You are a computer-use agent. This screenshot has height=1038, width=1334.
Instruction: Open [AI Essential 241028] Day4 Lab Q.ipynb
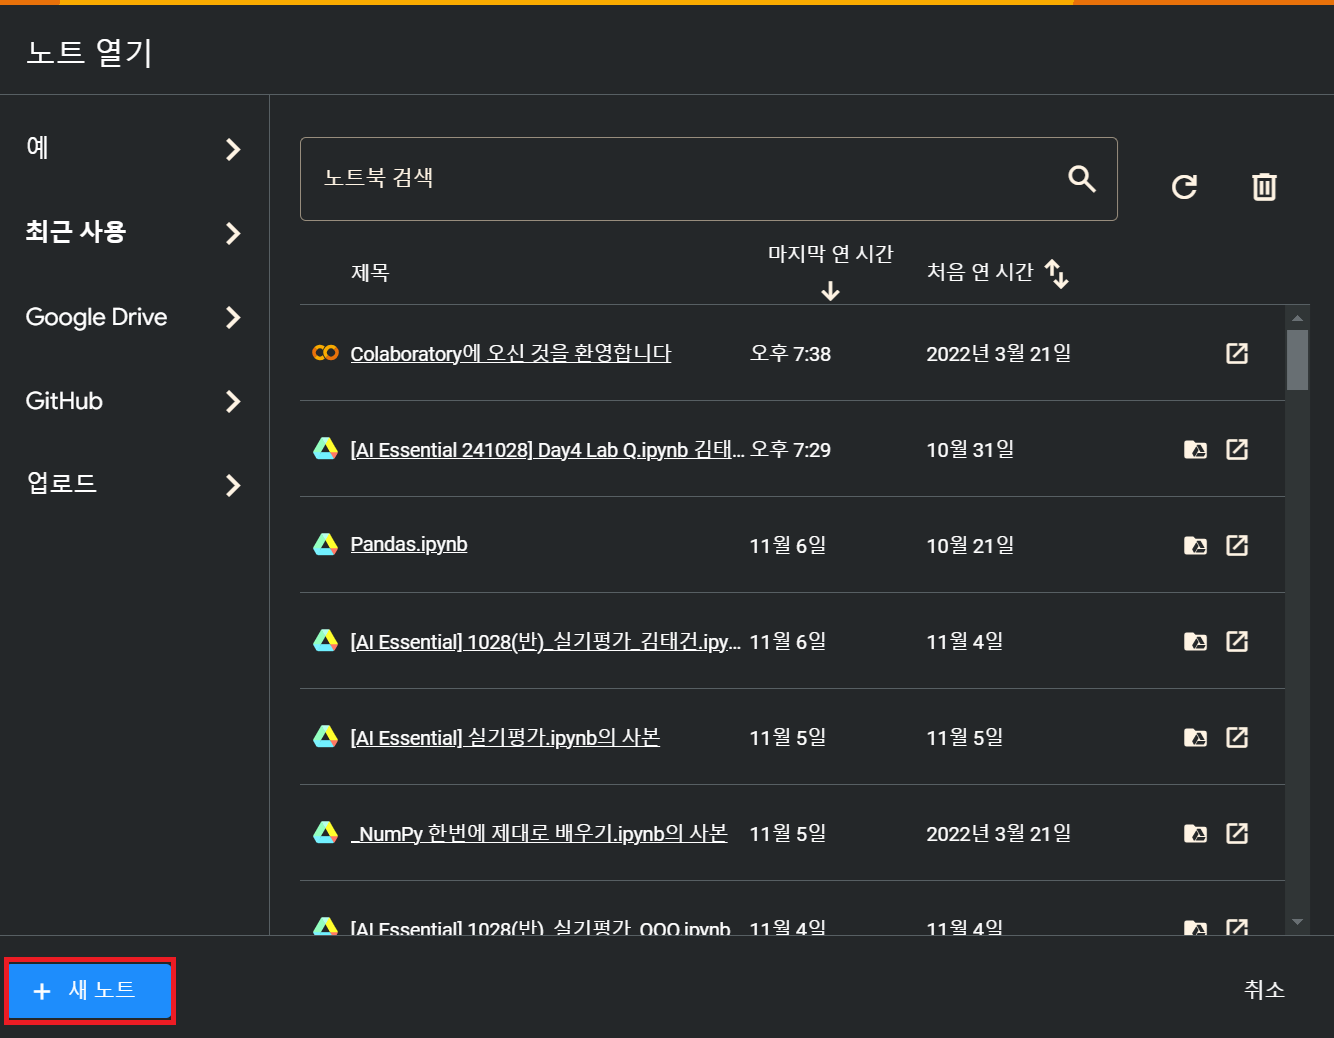point(547,450)
